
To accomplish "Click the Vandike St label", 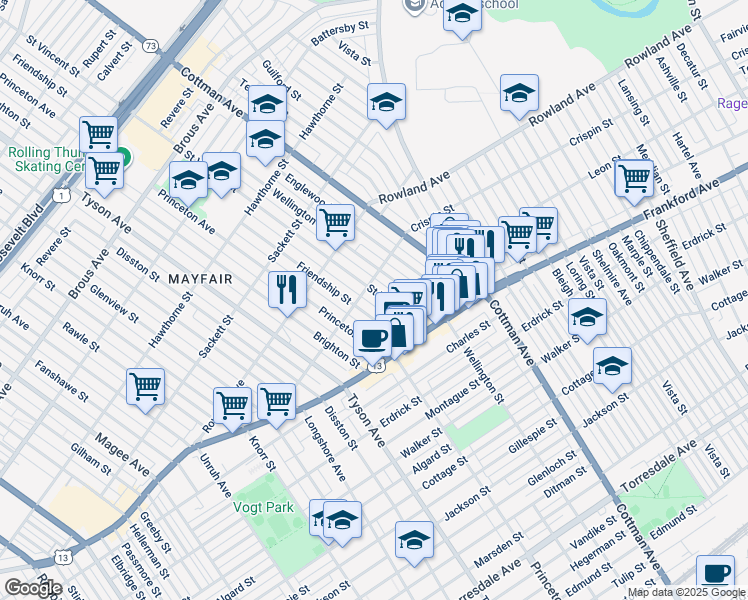I will [x=593, y=532].
